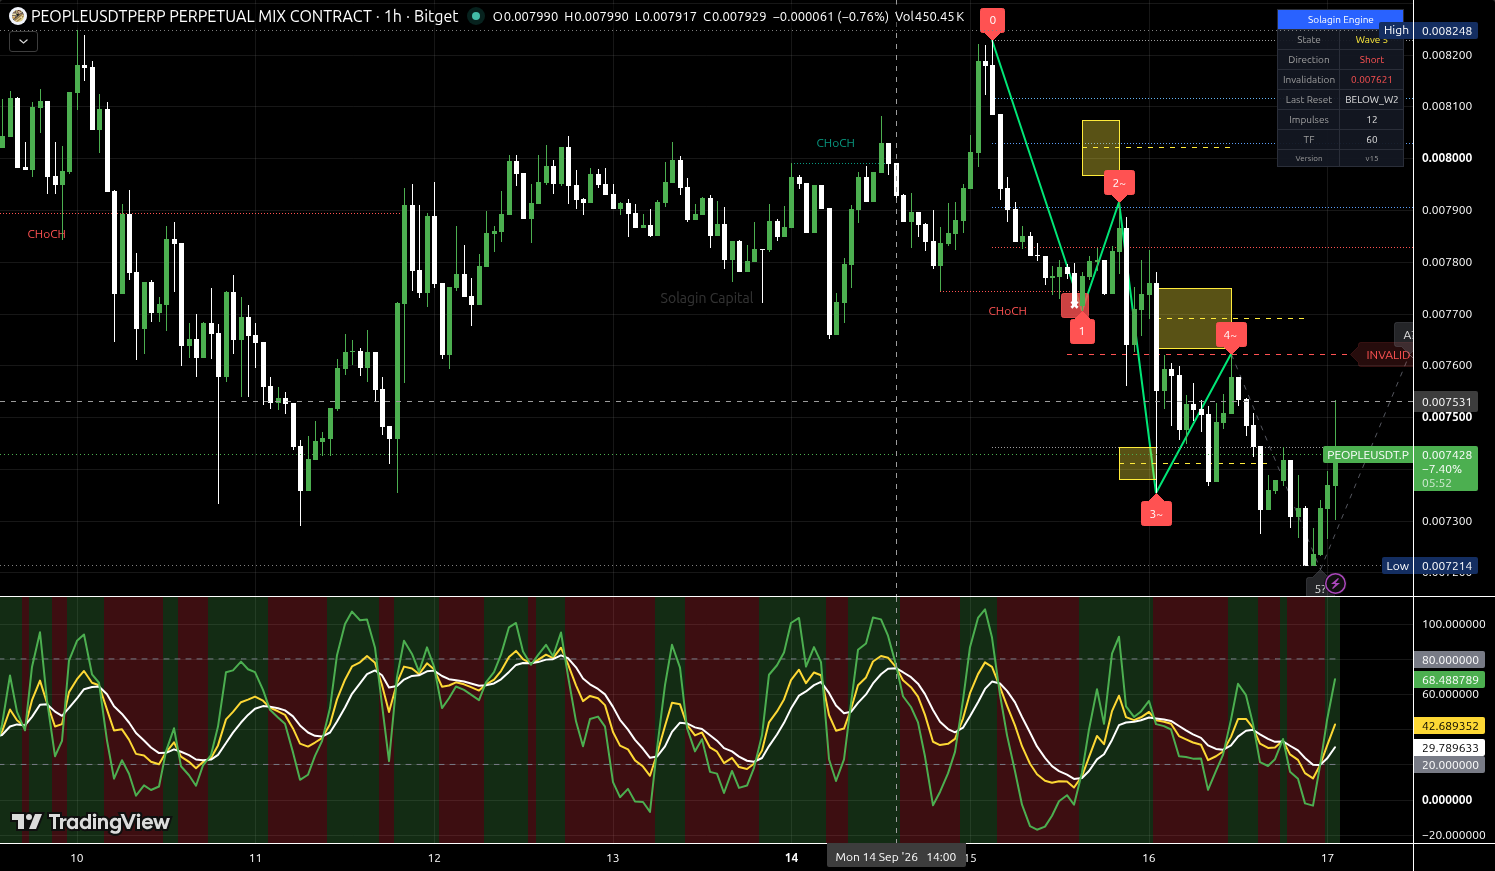Click the red INVALID level label
This screenshot has height=871, width=1495.
[1386, 355]
